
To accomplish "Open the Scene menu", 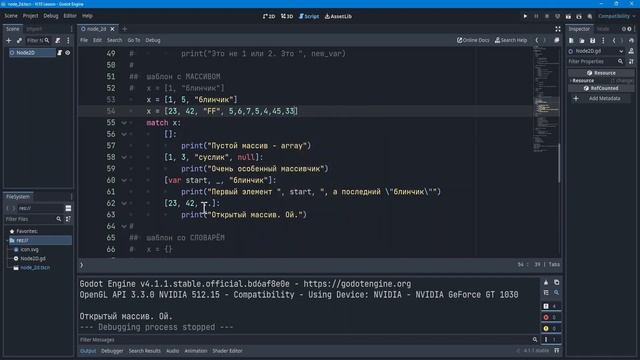I will point(11,16).
